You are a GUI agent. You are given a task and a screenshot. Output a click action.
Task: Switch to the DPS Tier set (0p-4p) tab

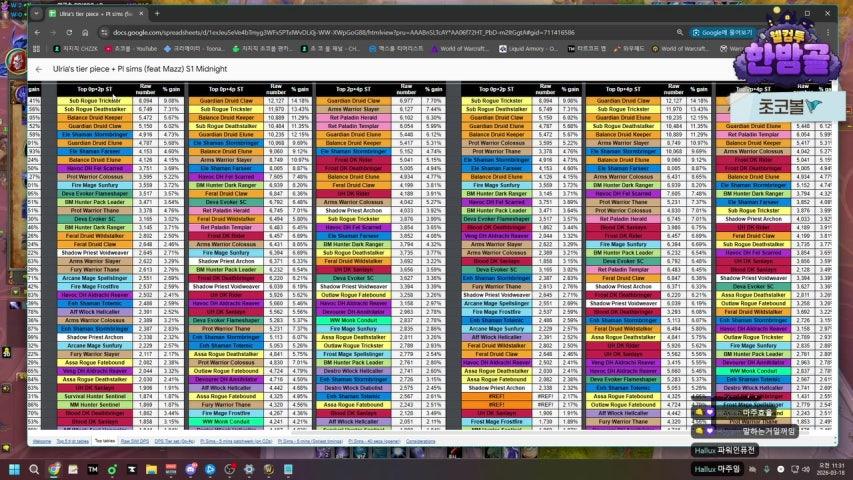(x=175, y=441)
